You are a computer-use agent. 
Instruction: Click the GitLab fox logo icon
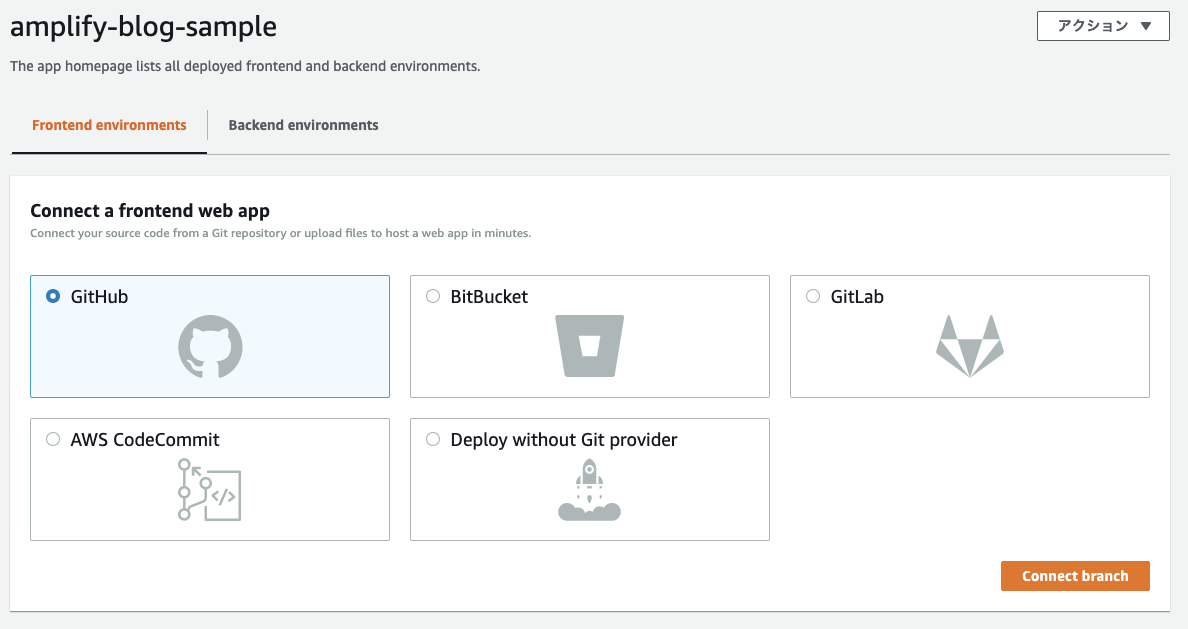pos(969,346)
